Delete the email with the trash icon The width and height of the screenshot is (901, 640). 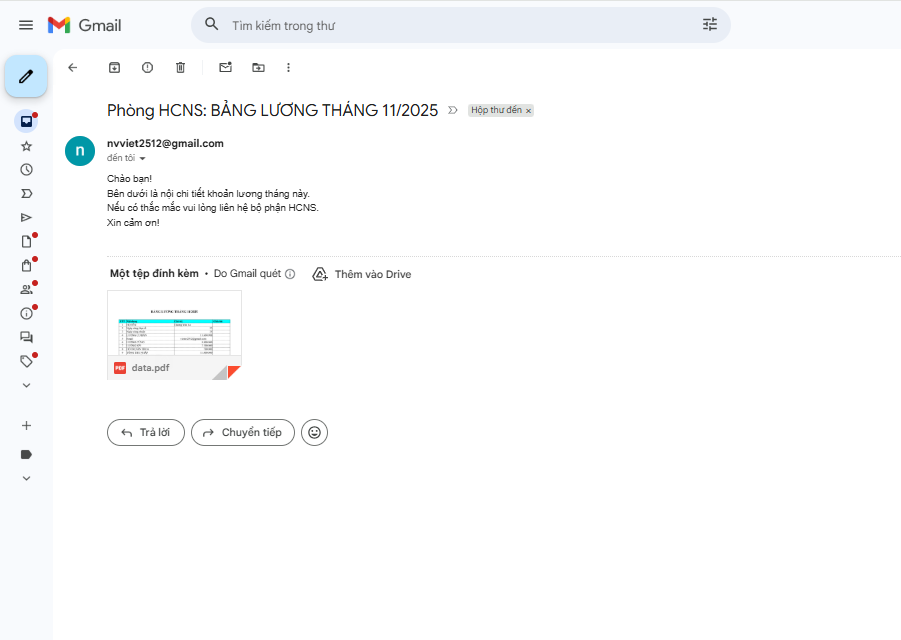coord(180,67)
